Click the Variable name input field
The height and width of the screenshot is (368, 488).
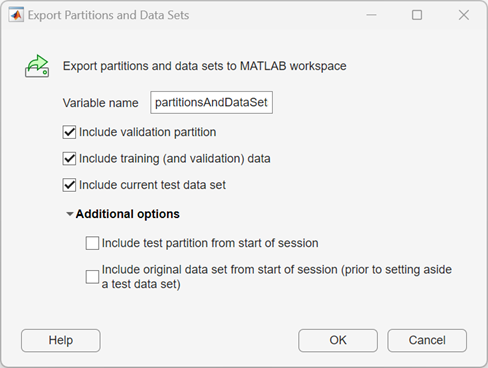211,103
